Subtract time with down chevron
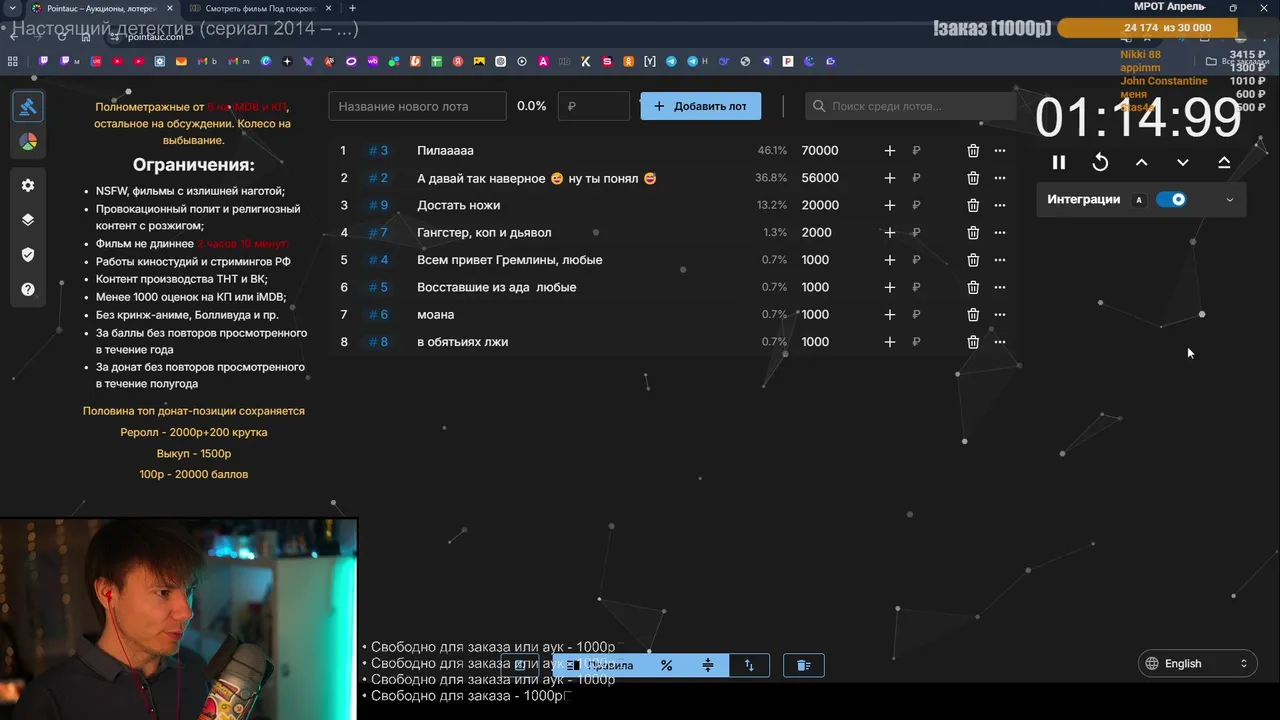 (x=1183, y=162)
